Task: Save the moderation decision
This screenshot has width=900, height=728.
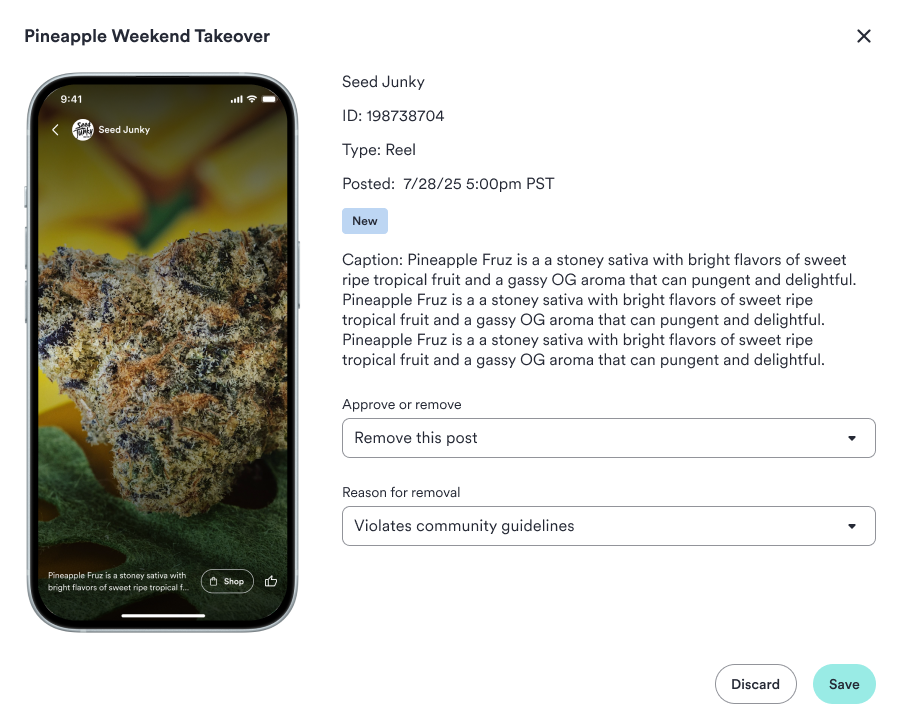Action: point(844,684)
